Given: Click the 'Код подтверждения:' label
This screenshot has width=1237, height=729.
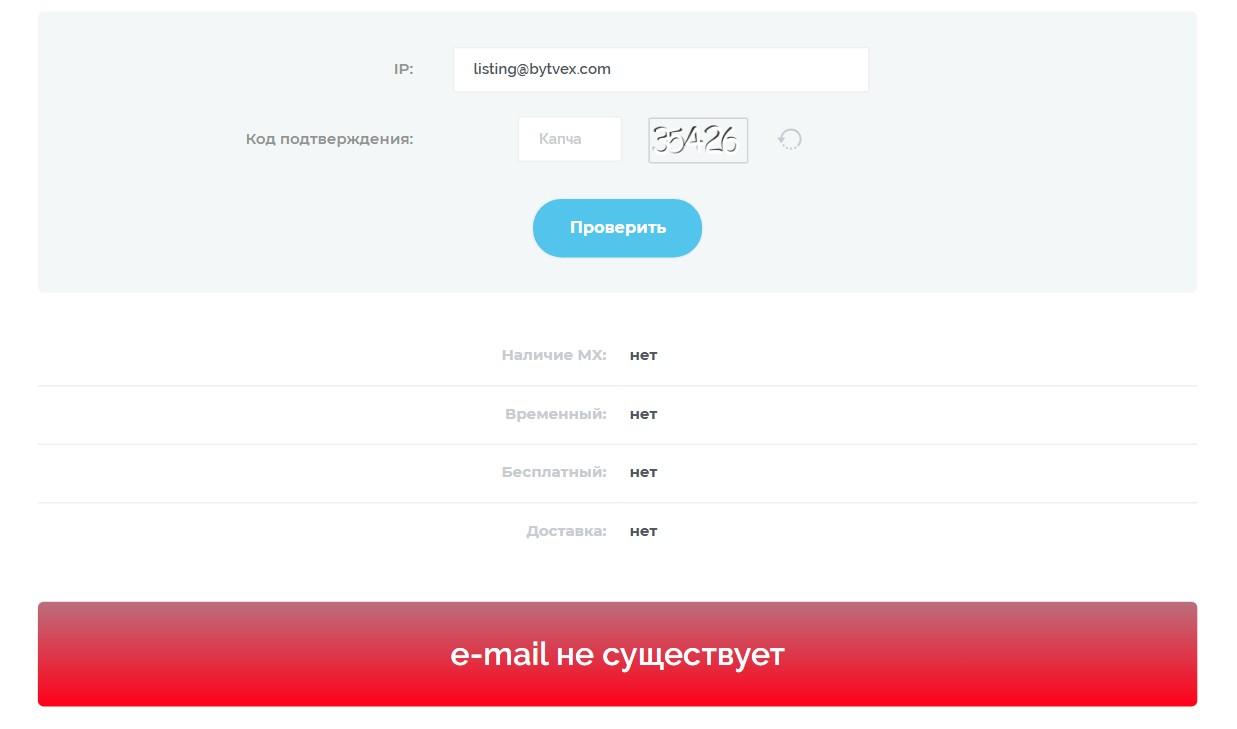Looking at the screenshot, I should click(x=329, y=139).
